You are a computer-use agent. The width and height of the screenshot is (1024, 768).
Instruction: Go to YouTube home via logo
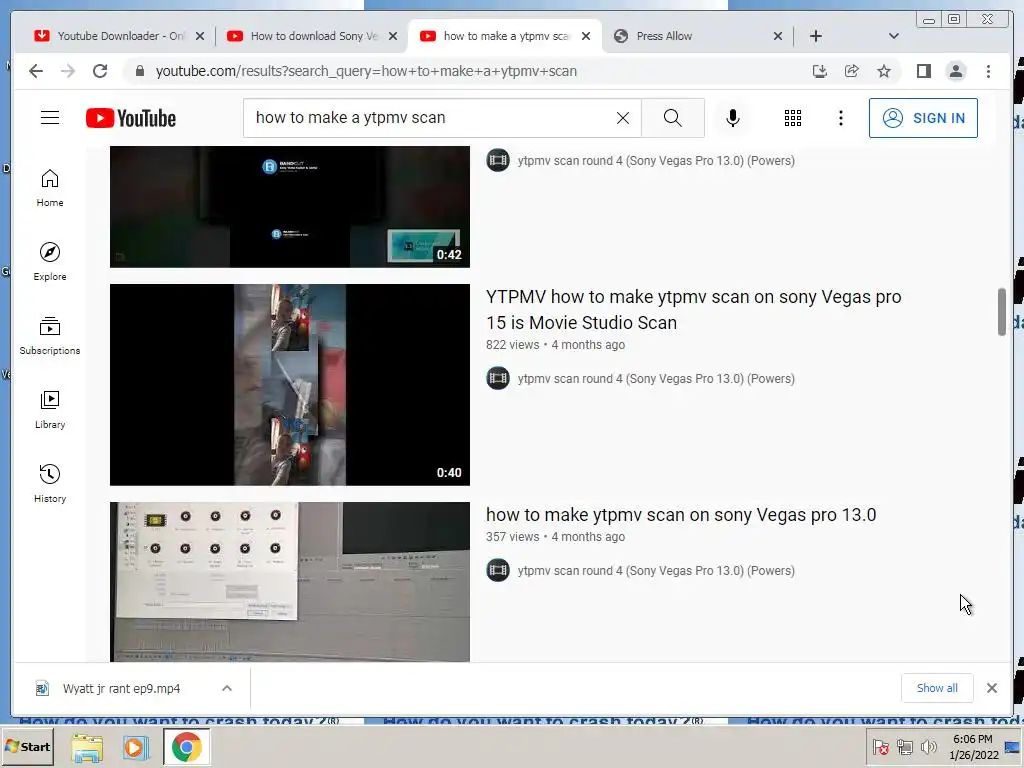click(x=131, y=118)
